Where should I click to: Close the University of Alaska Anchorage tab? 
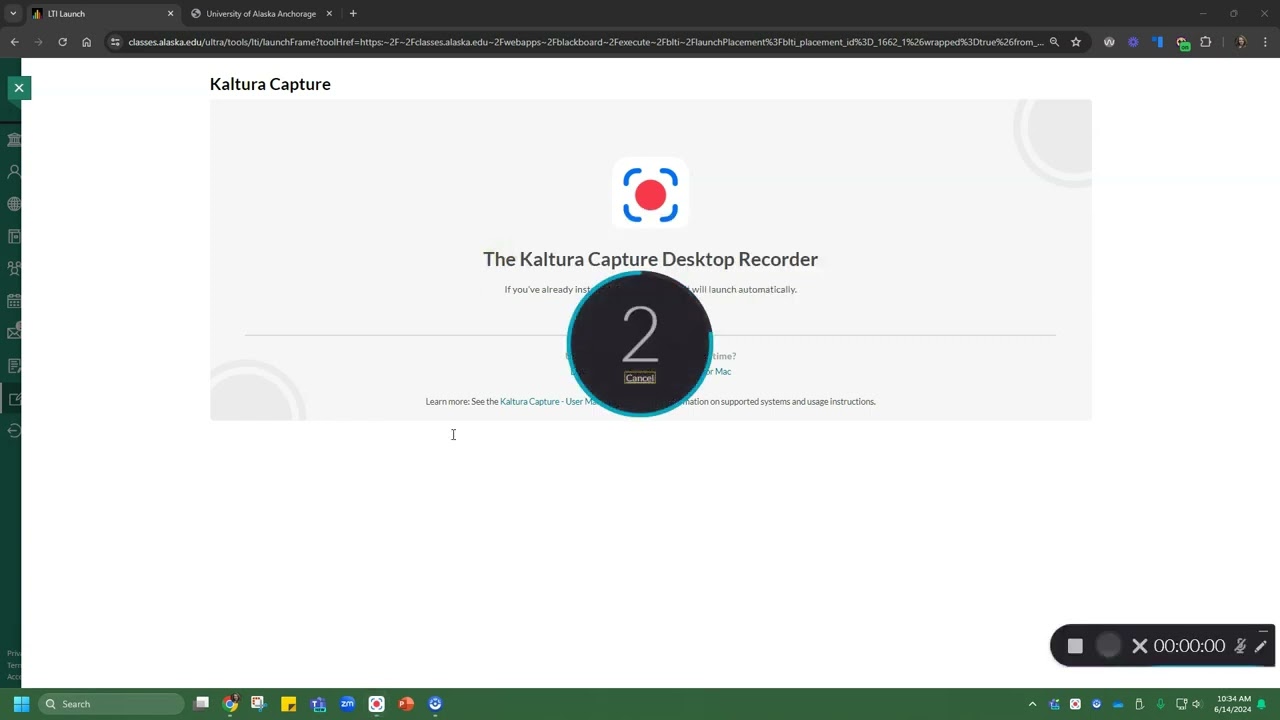coord(329,14)
